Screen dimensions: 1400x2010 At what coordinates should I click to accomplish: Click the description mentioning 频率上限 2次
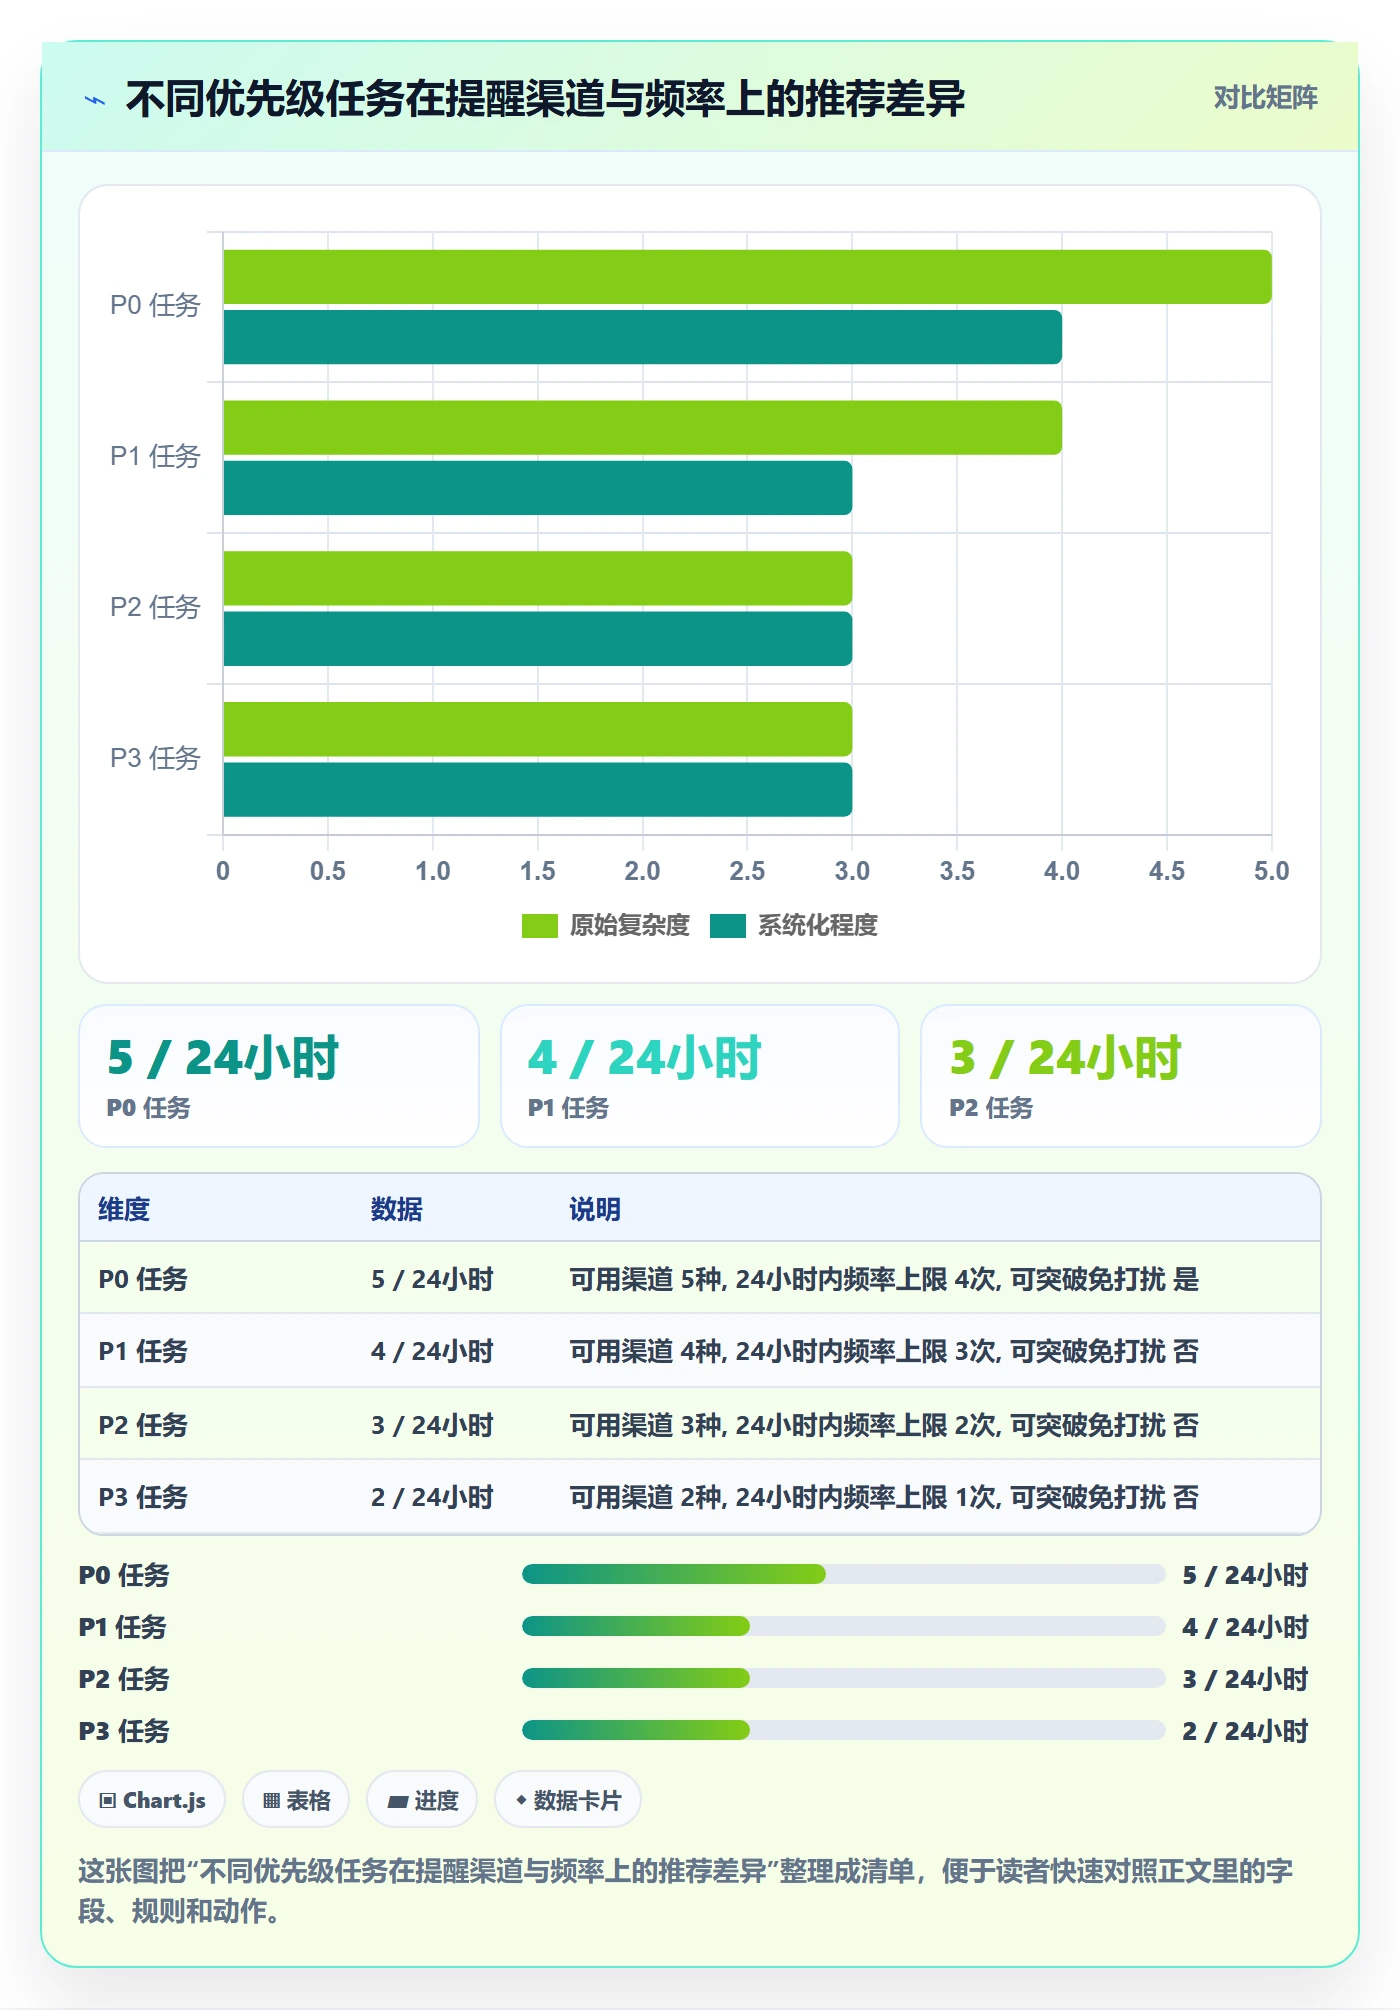click(x=884, y=1425)
